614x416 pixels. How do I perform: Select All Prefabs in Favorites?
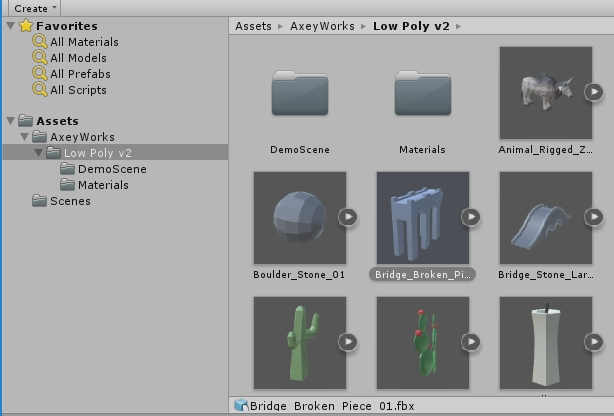pos(80,74)
